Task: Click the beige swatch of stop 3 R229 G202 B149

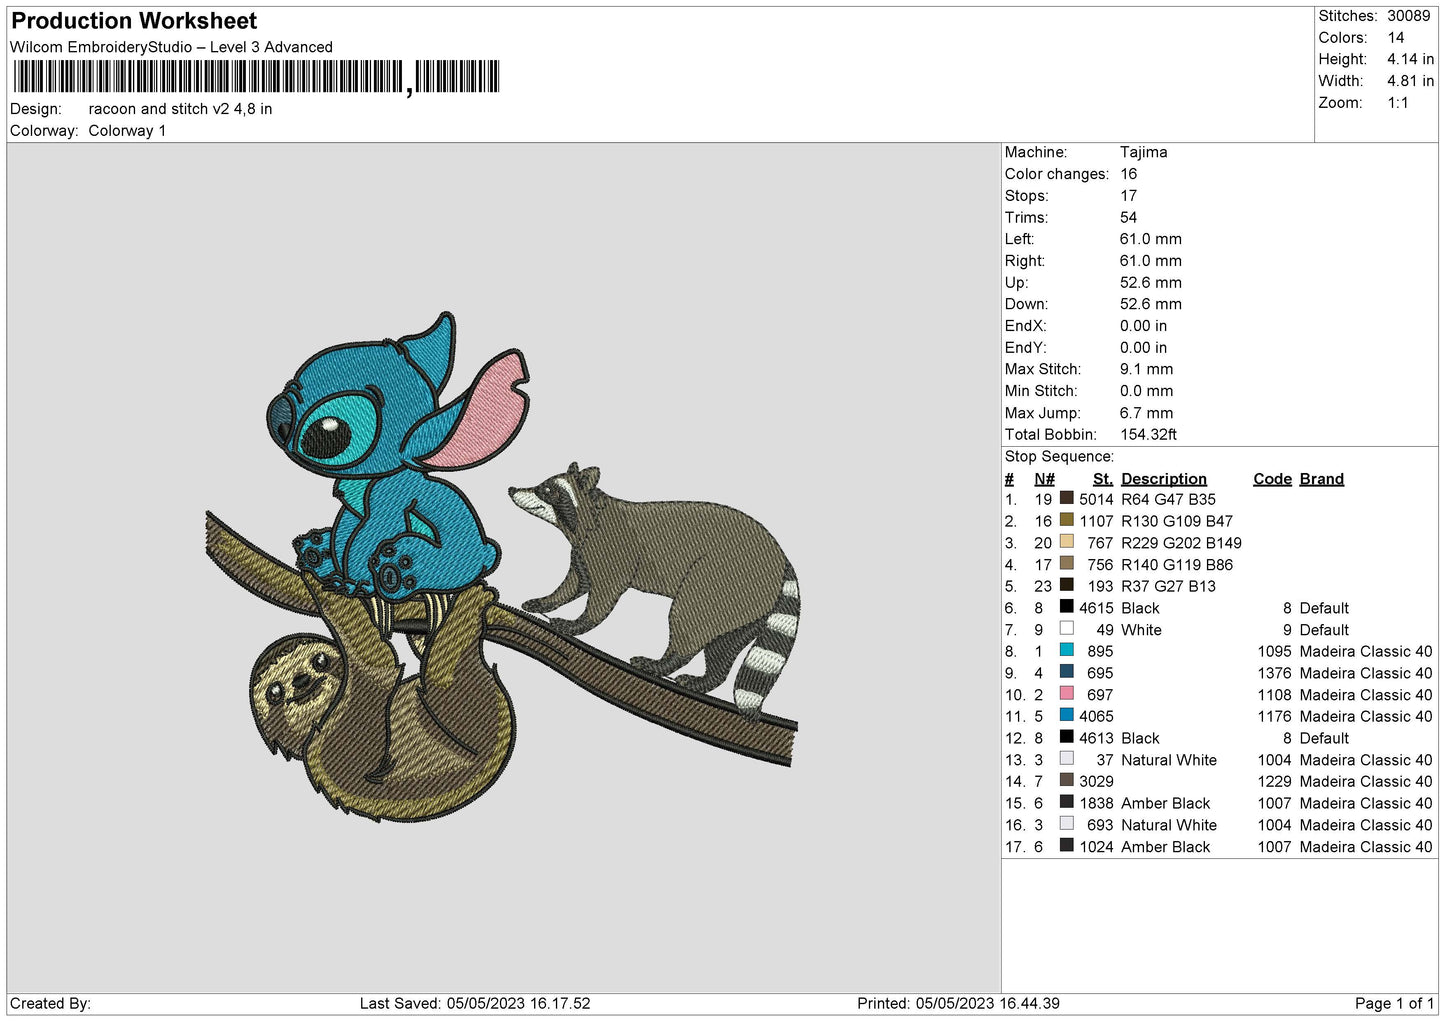Action: (1066, 542)
